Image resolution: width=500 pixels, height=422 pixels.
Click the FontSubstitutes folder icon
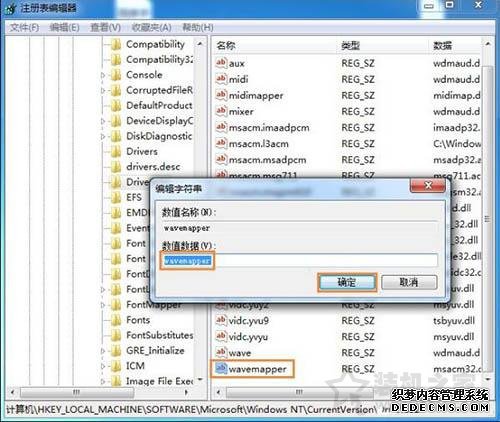tap(116, 335)
